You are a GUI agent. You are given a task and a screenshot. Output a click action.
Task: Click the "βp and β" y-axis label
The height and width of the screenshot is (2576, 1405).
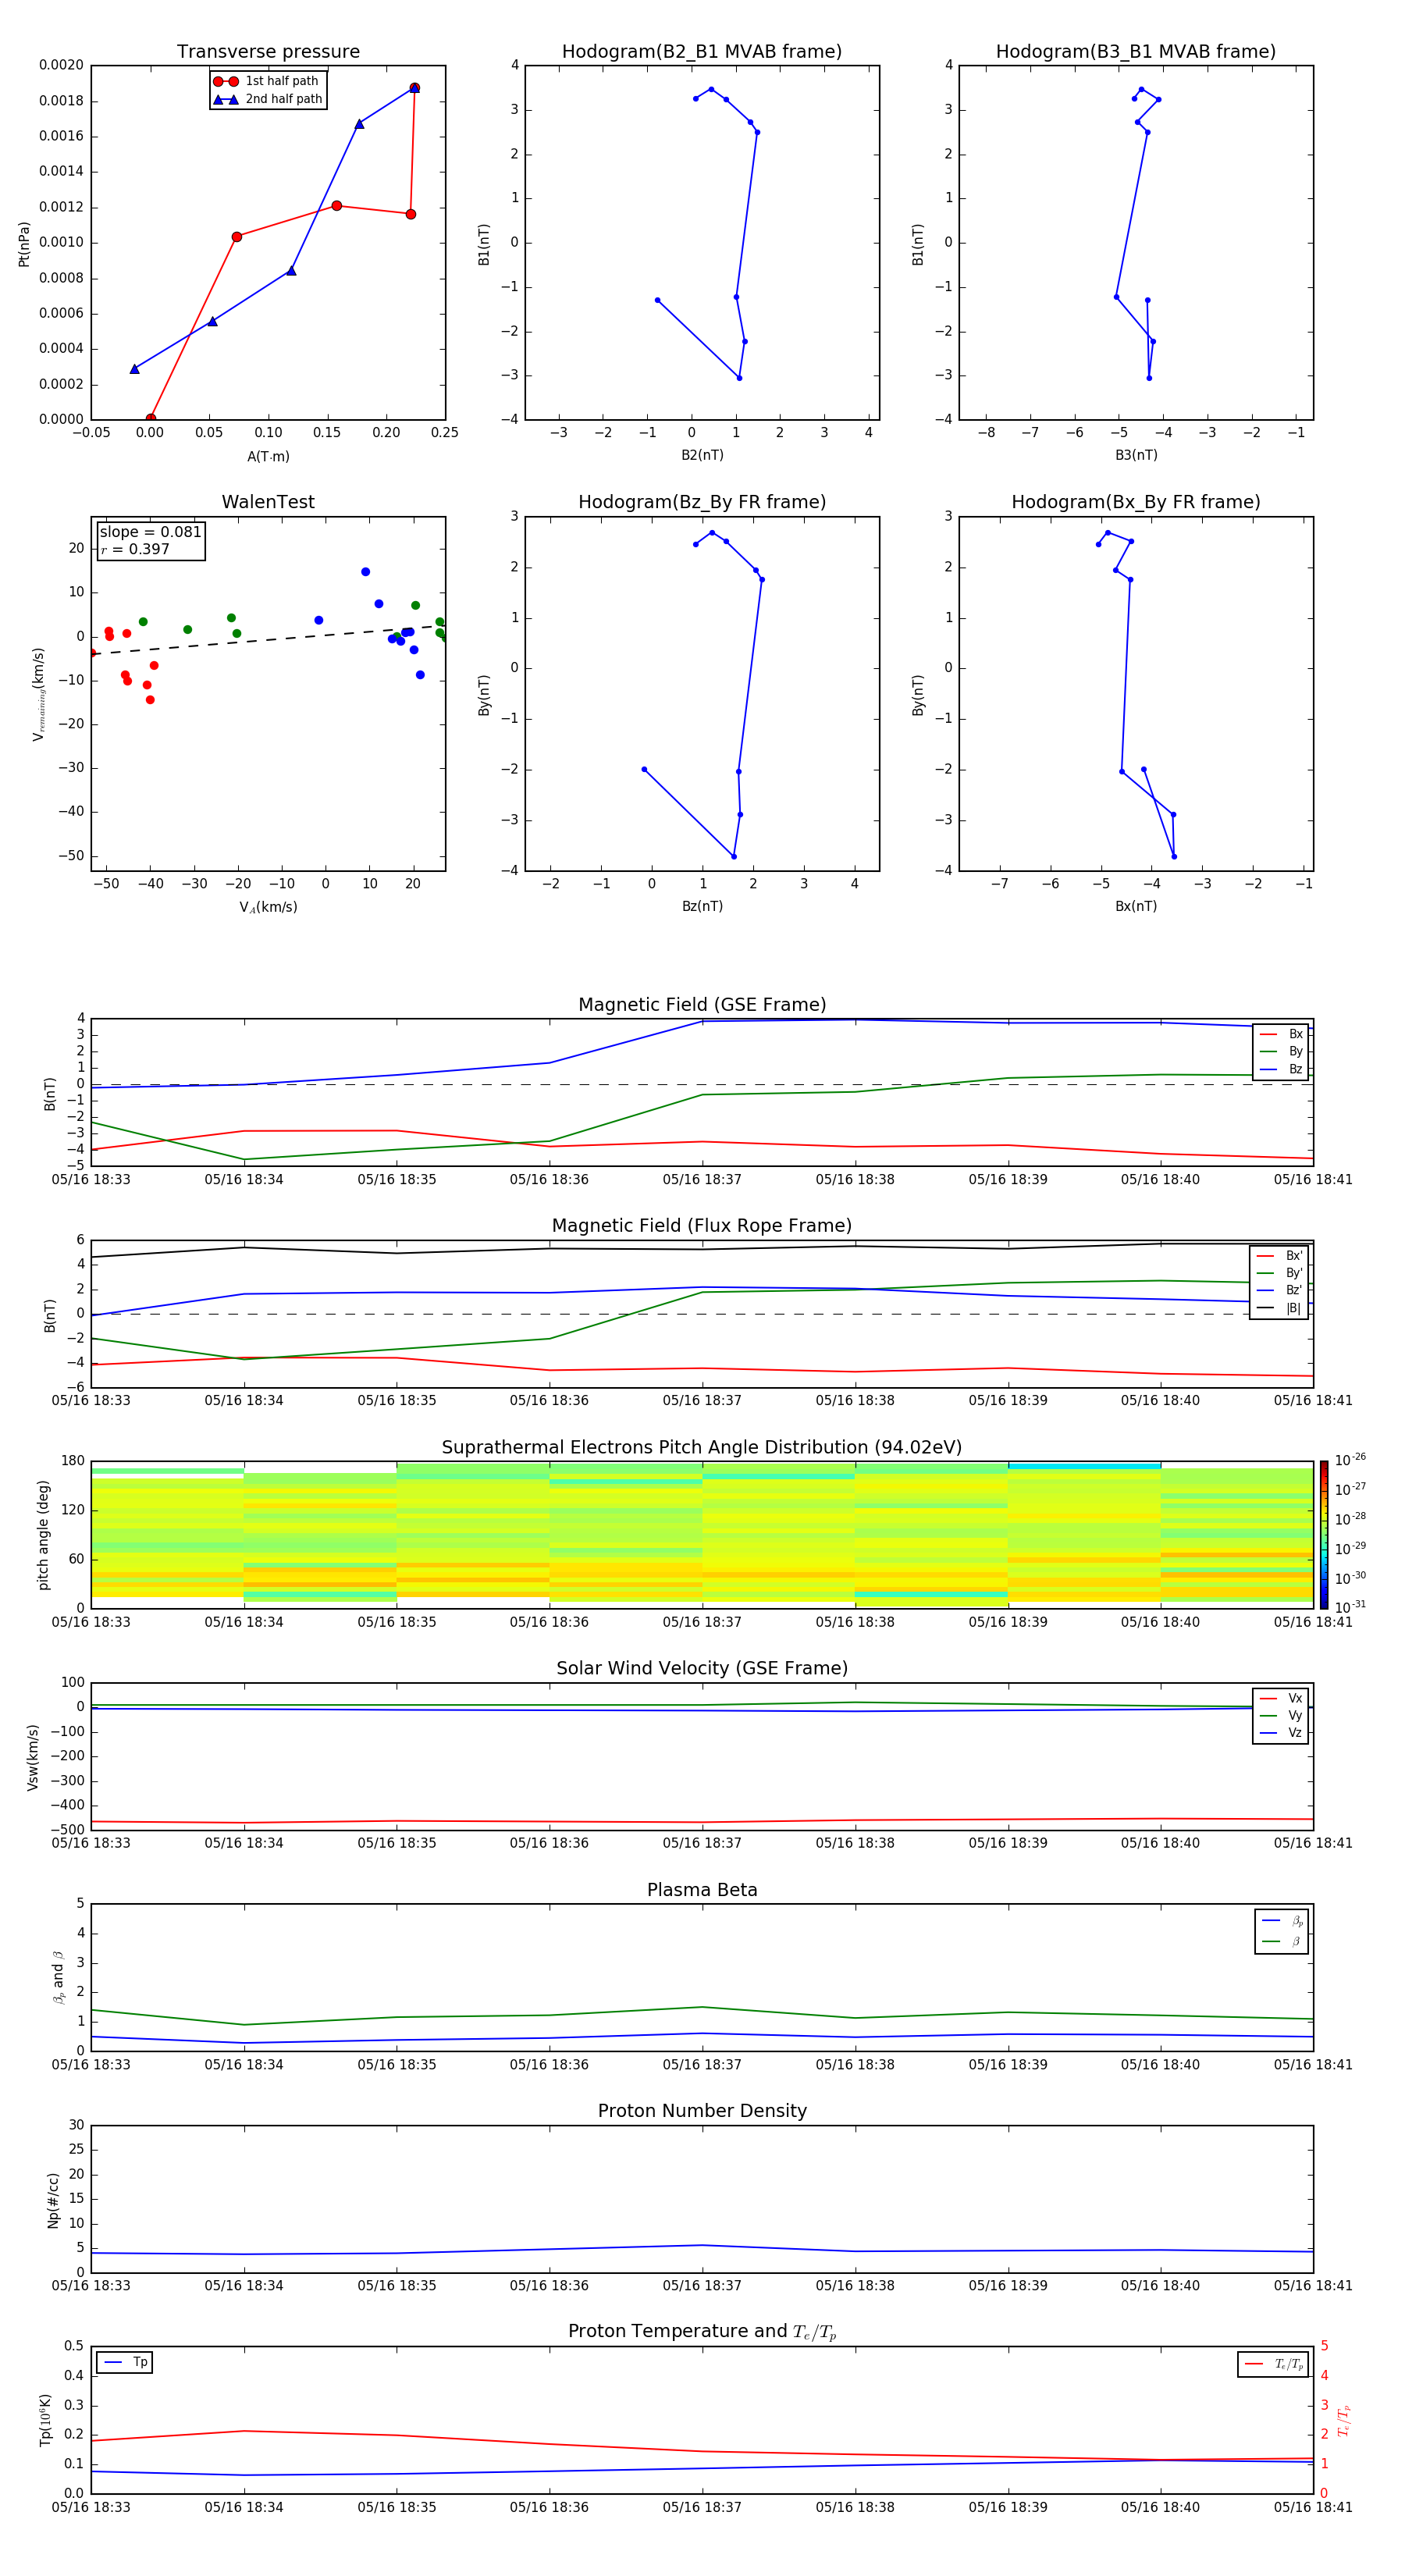58,1978
